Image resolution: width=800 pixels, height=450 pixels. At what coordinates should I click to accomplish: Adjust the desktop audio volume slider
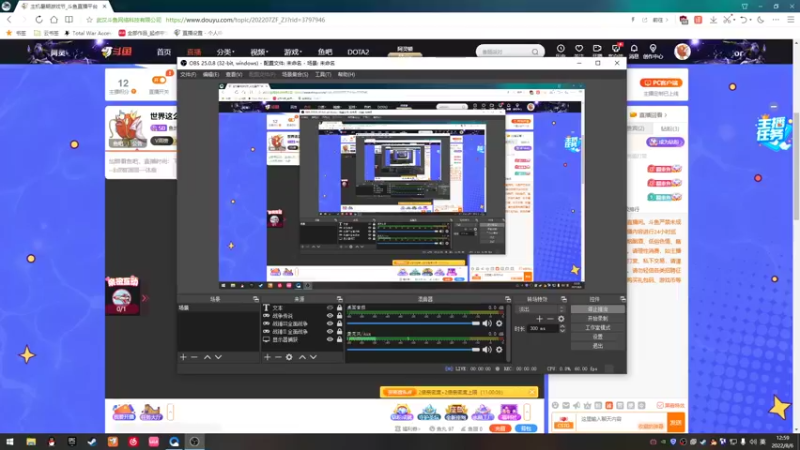coord(414,323)
